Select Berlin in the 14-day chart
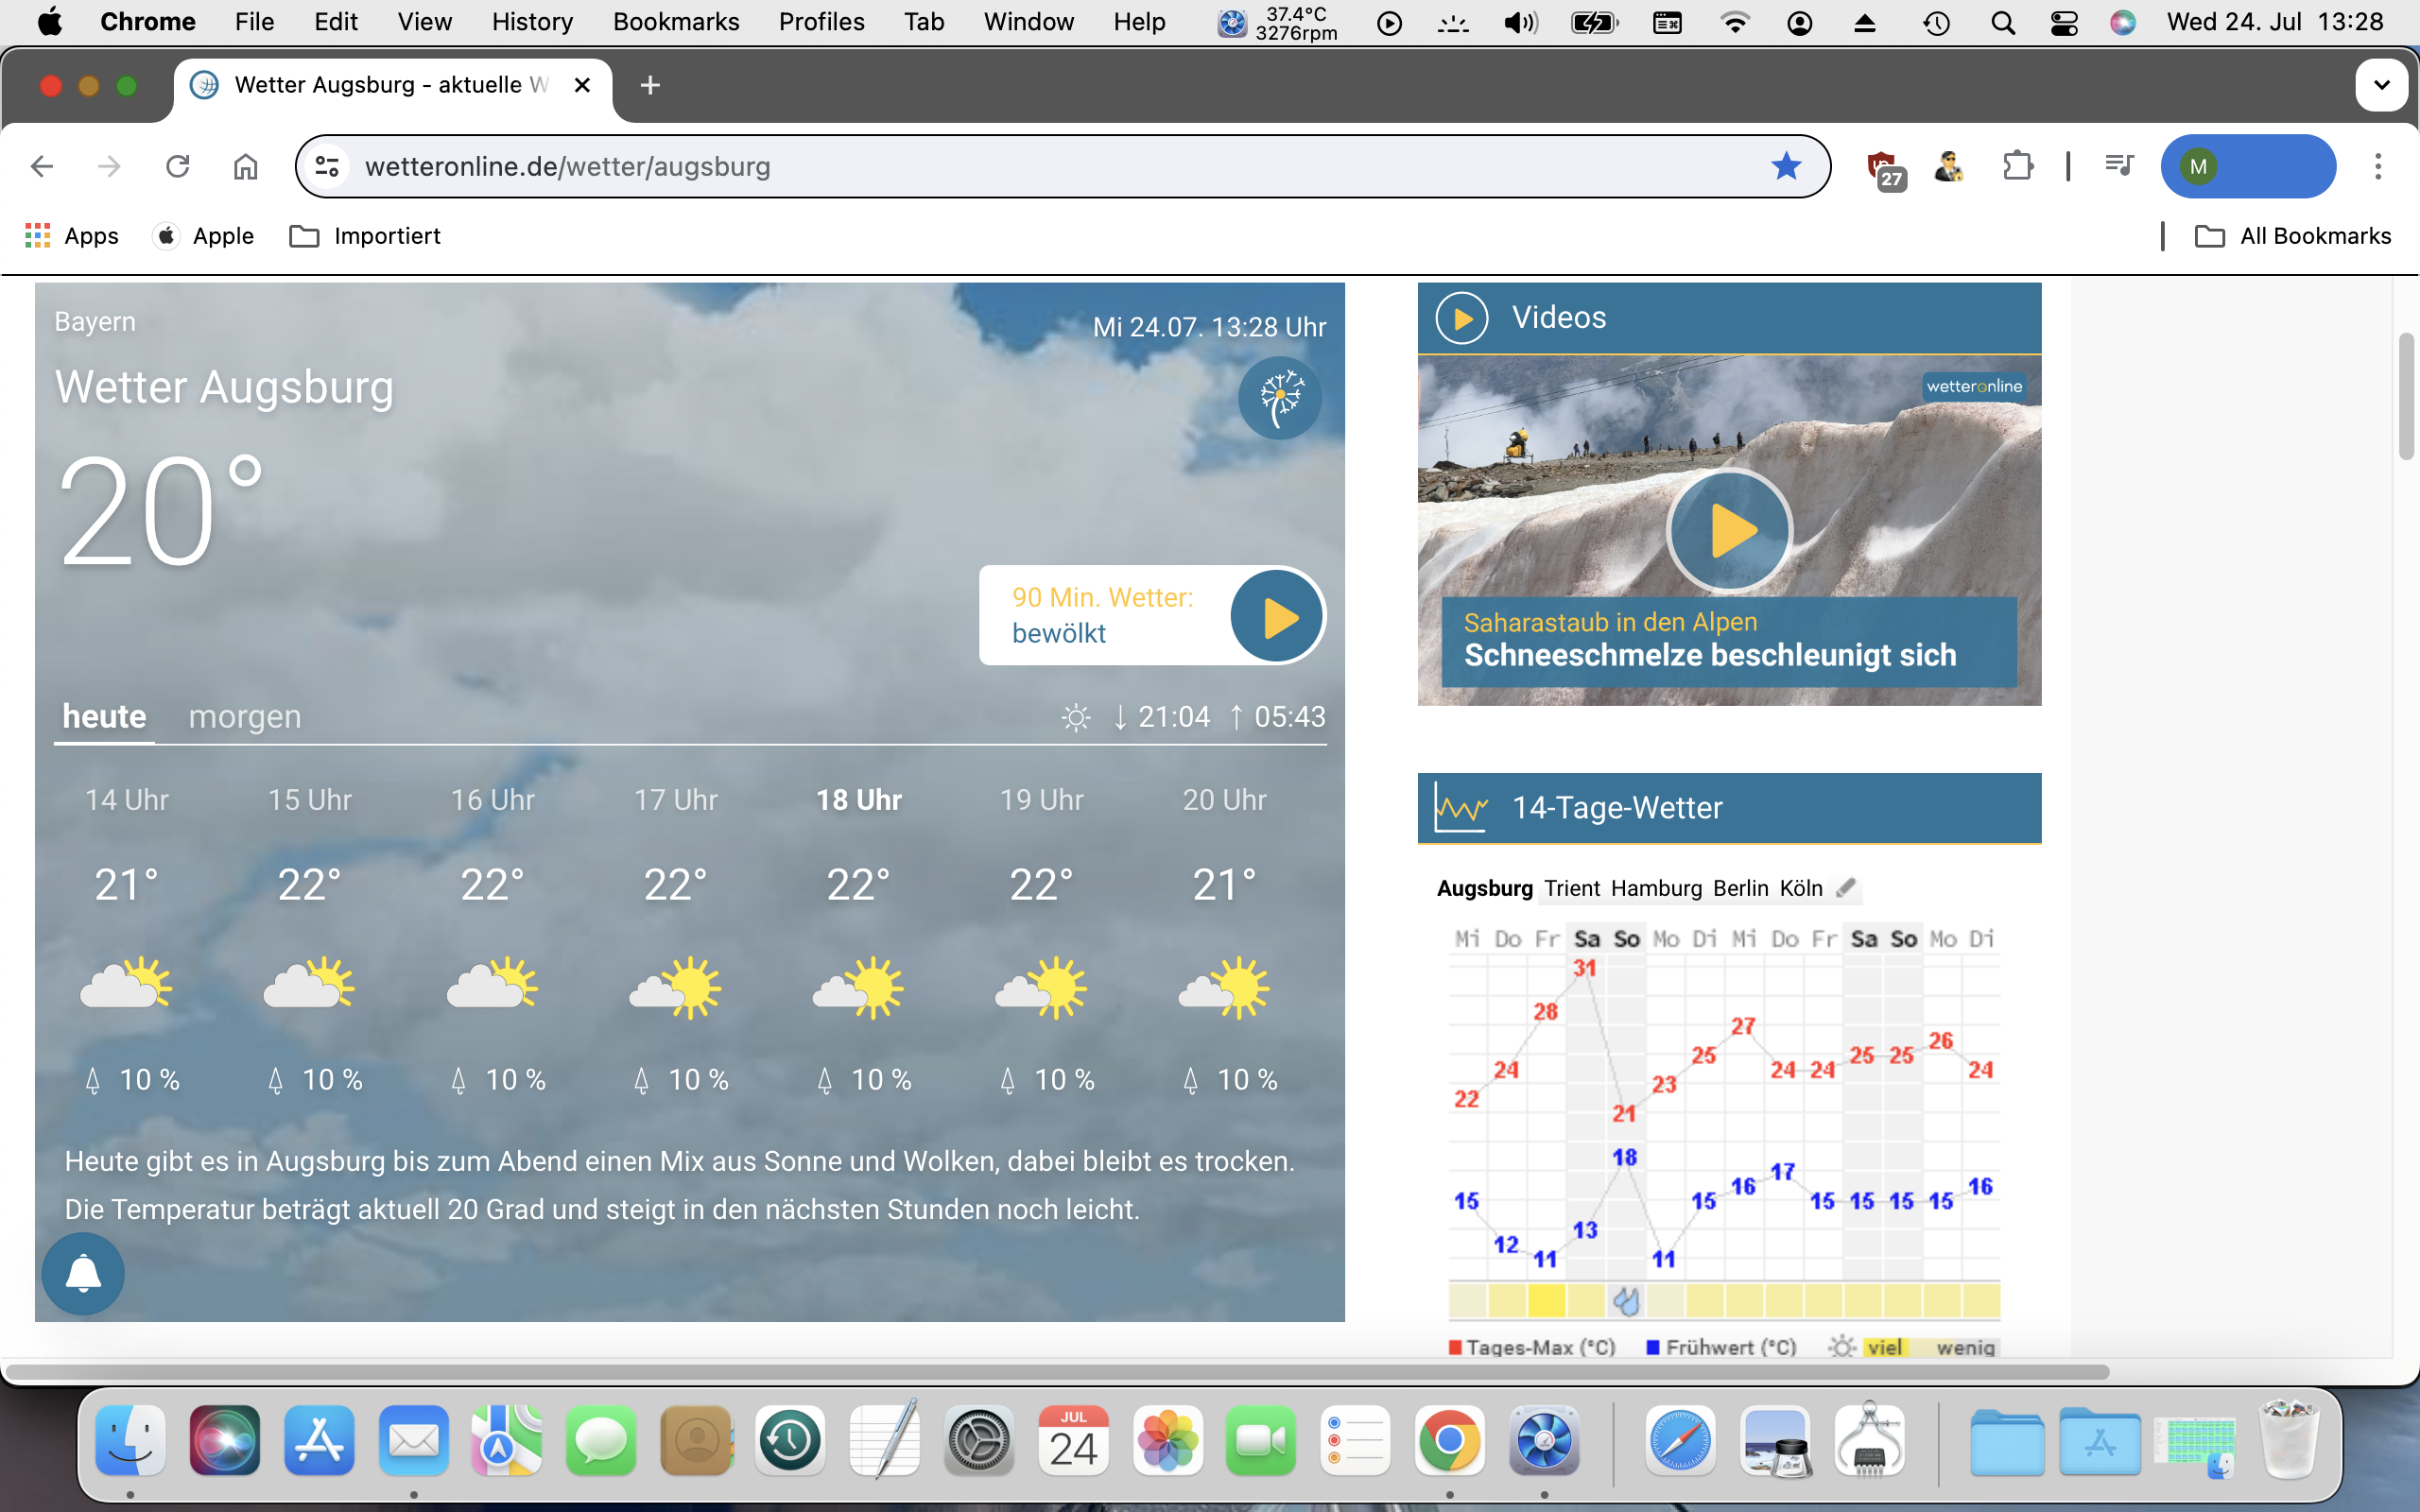 pos(1740,888)
